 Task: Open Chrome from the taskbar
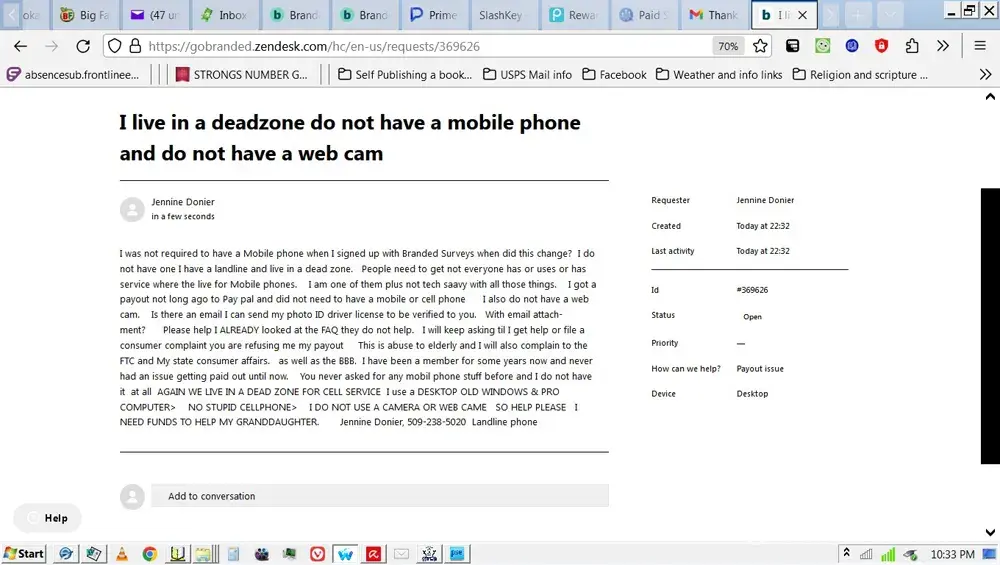click(x=149, y=553)
